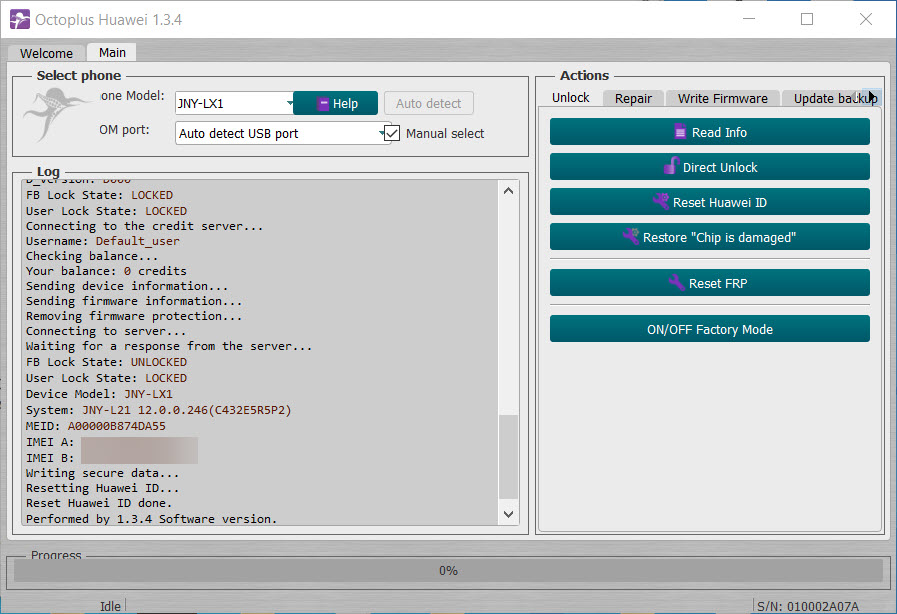The image size is (897, 614).
Task: Click "Sending device information..." log line
Action: [127, 286]
